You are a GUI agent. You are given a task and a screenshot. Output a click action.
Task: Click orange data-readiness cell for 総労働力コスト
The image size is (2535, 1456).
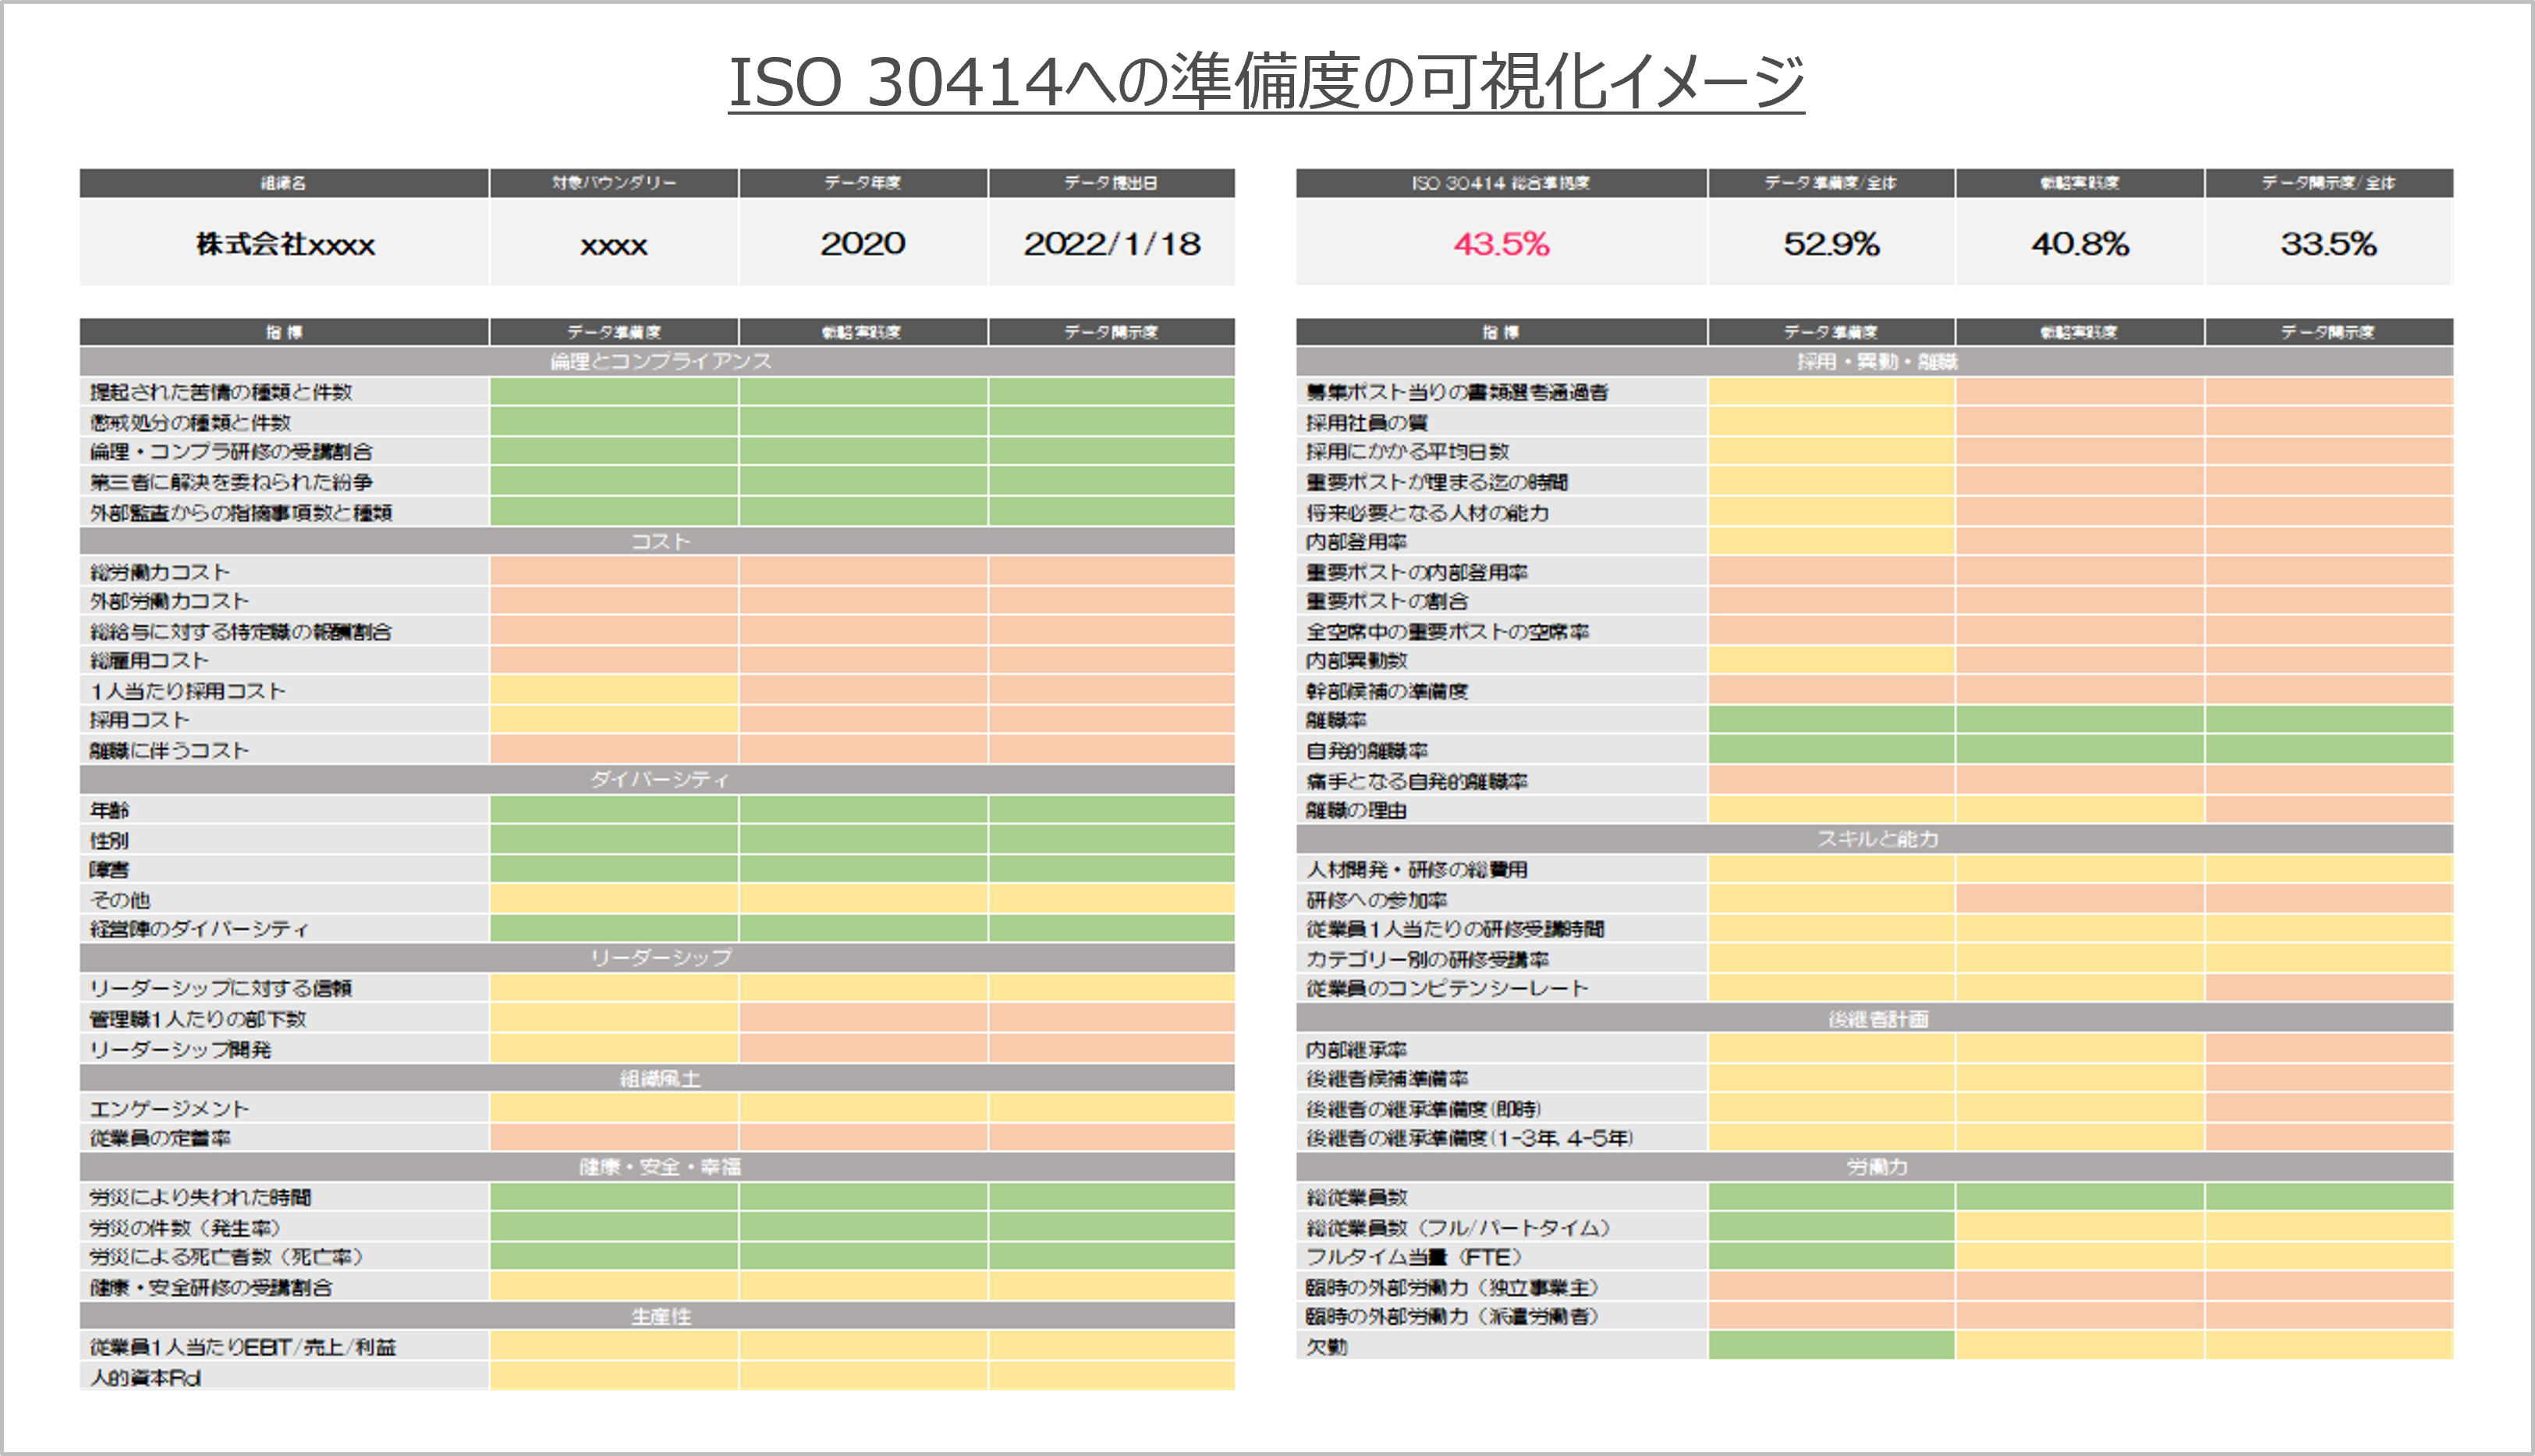pos(614,571)
